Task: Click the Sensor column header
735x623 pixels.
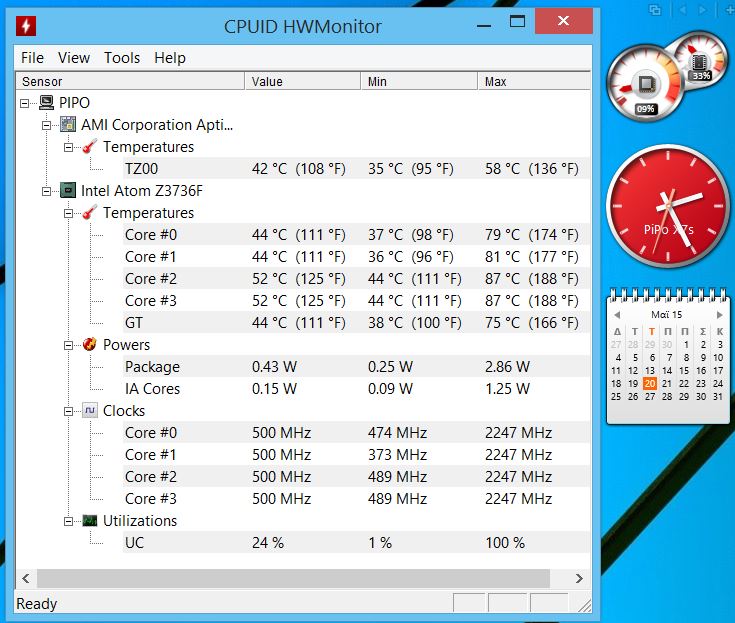Action: [130, 81]
